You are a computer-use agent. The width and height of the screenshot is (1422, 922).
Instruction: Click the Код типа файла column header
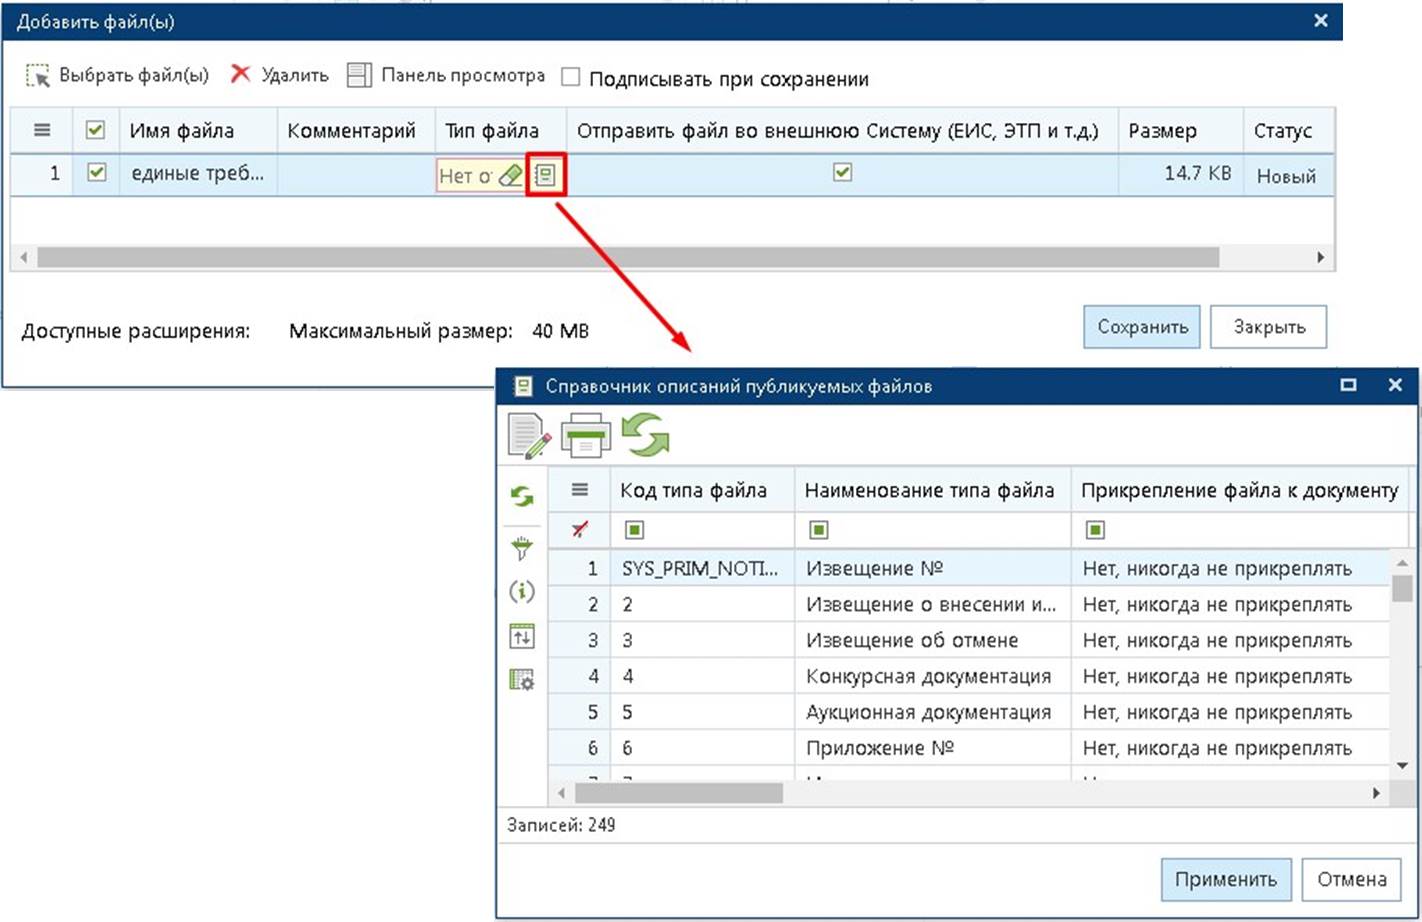pos(702,490)
